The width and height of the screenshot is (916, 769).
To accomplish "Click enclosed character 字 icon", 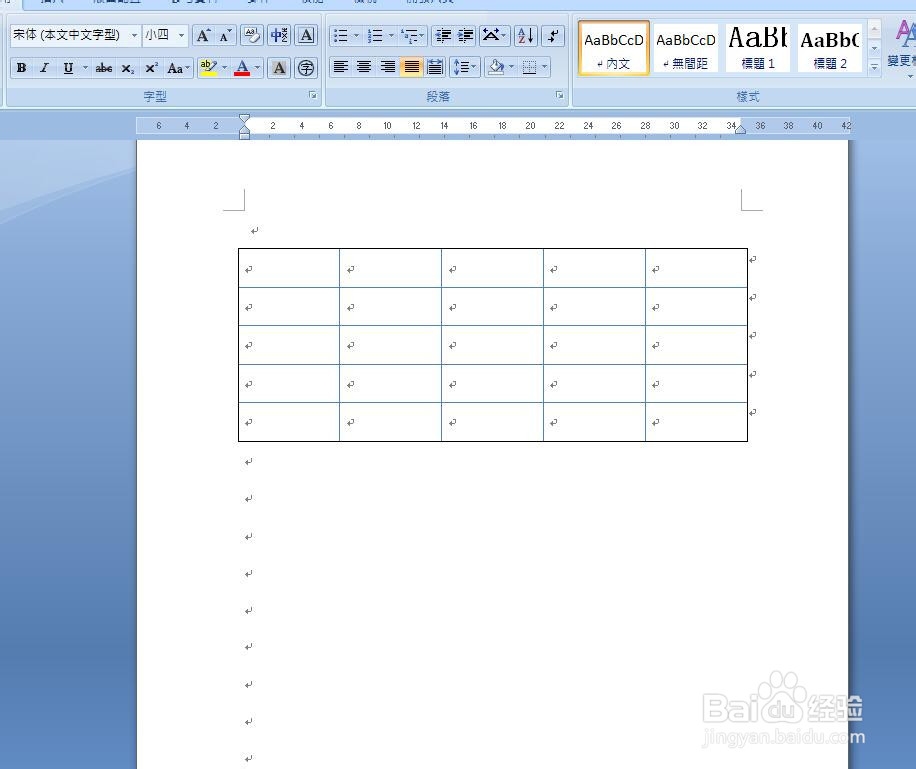I will 306,68.
